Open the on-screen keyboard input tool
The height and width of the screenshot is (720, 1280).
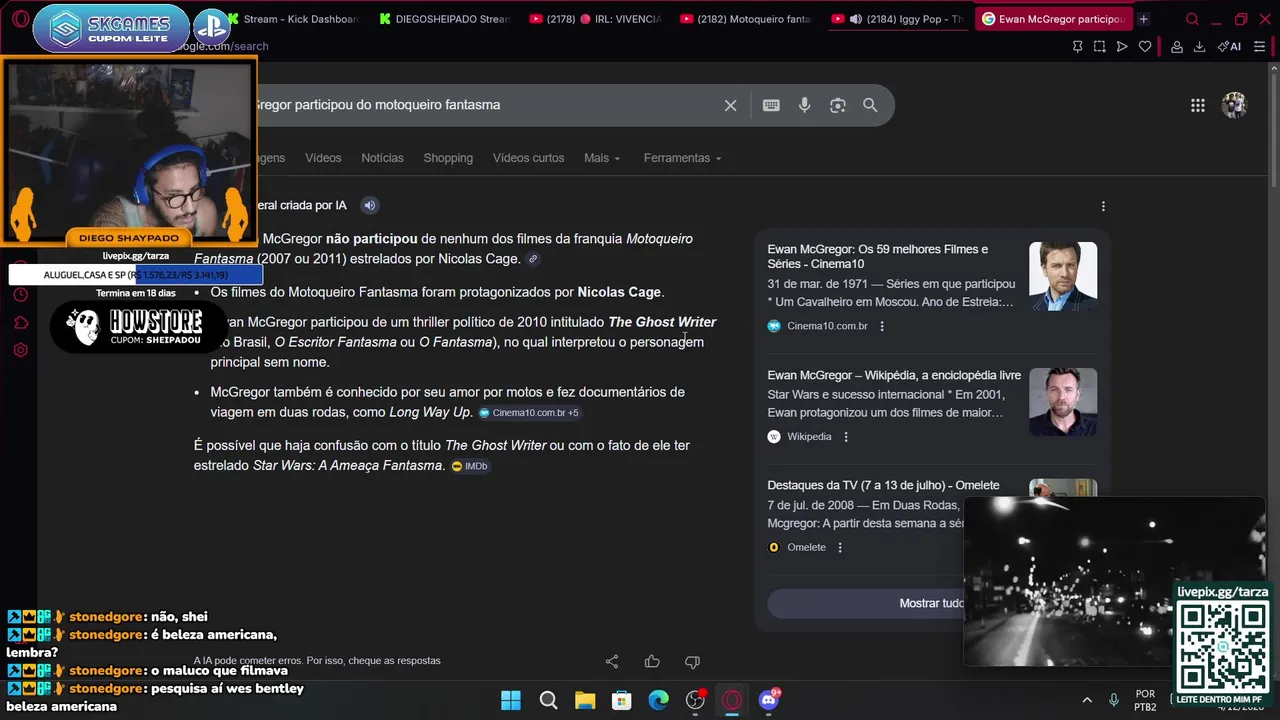[x=771, y=105]
